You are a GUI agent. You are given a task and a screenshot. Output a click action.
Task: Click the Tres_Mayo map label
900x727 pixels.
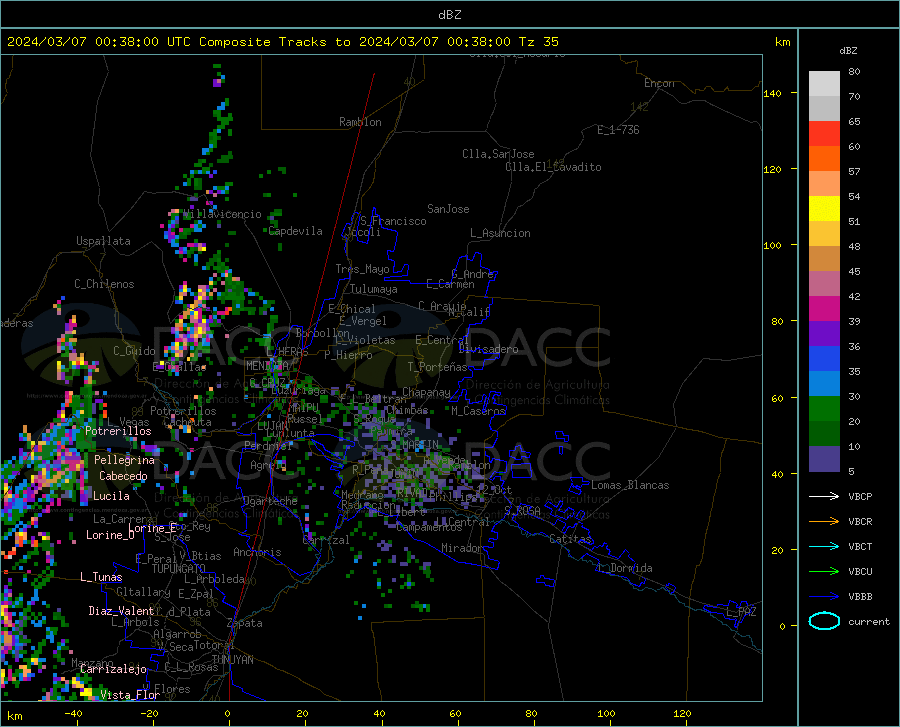pyautogui.click(x=362, y=269)
